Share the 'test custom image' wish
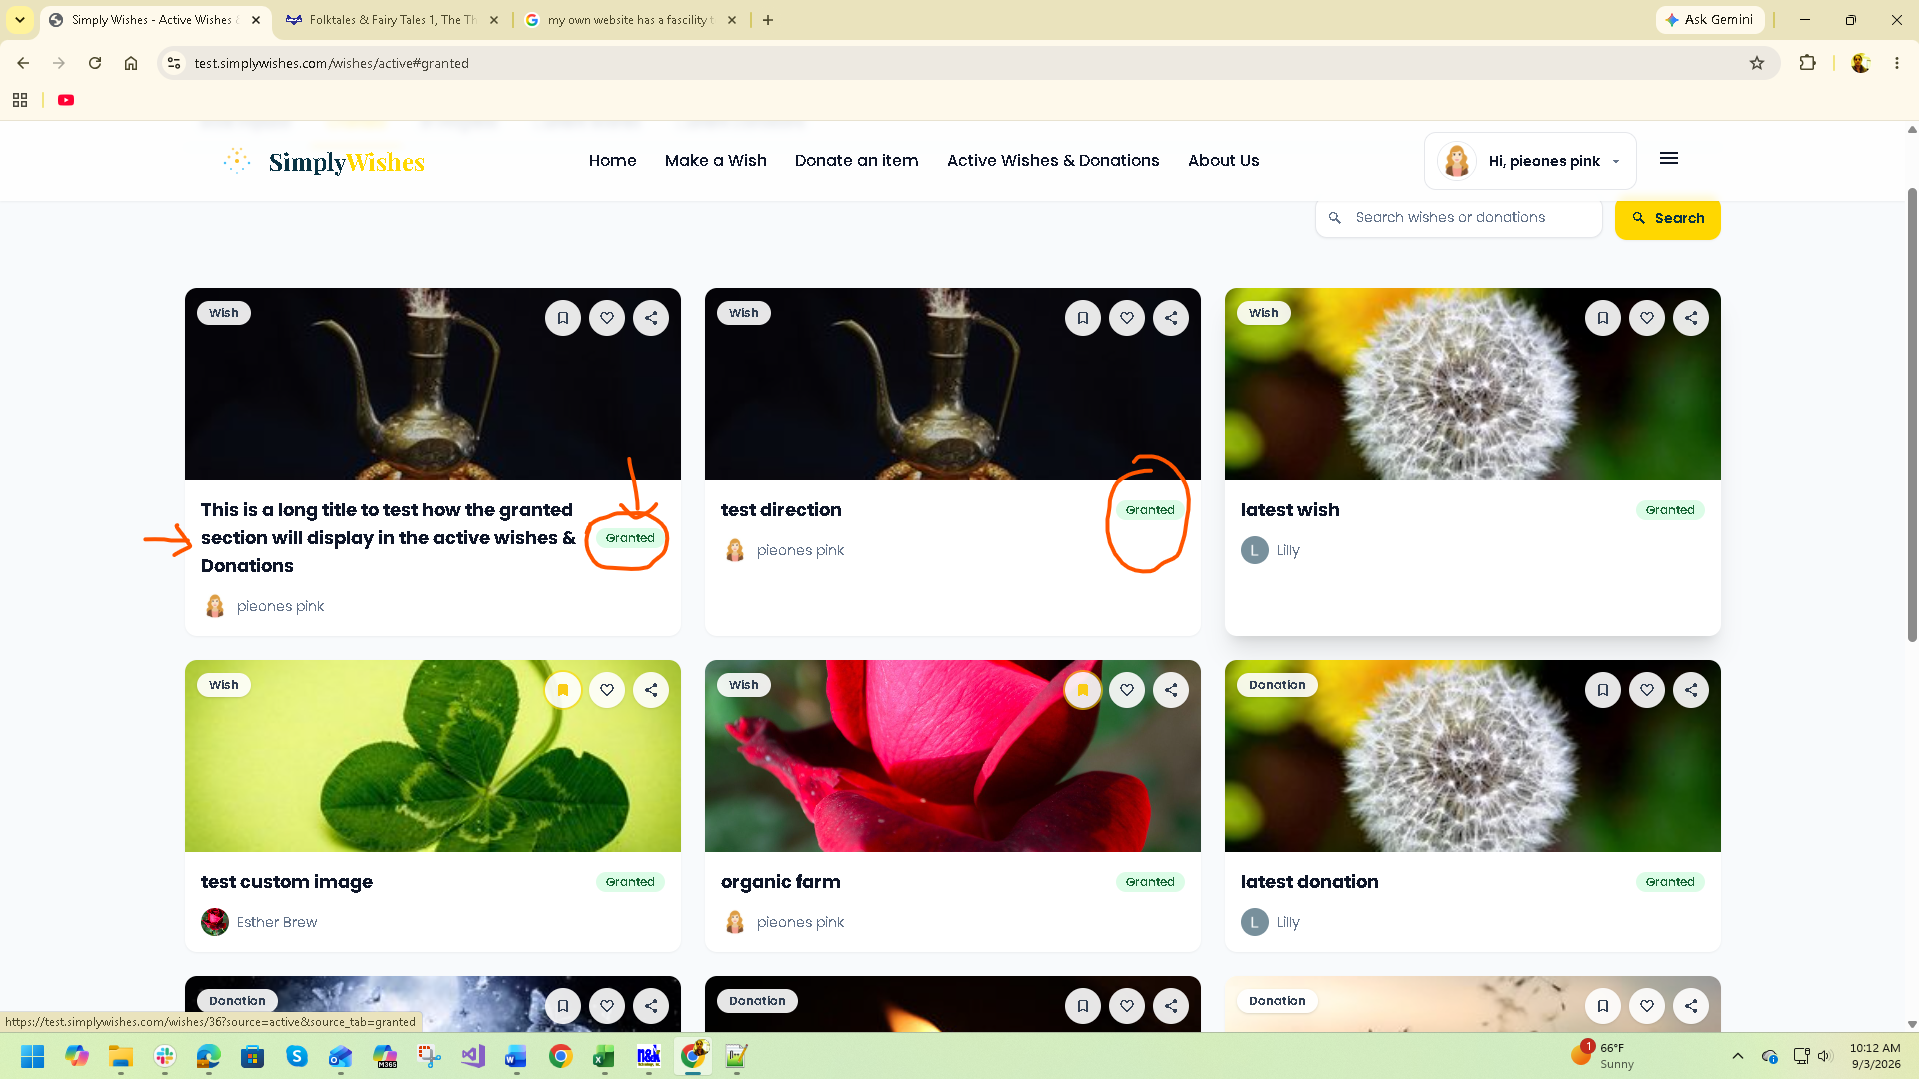This screenshot has height=1079, width=1919. [651, 690]
